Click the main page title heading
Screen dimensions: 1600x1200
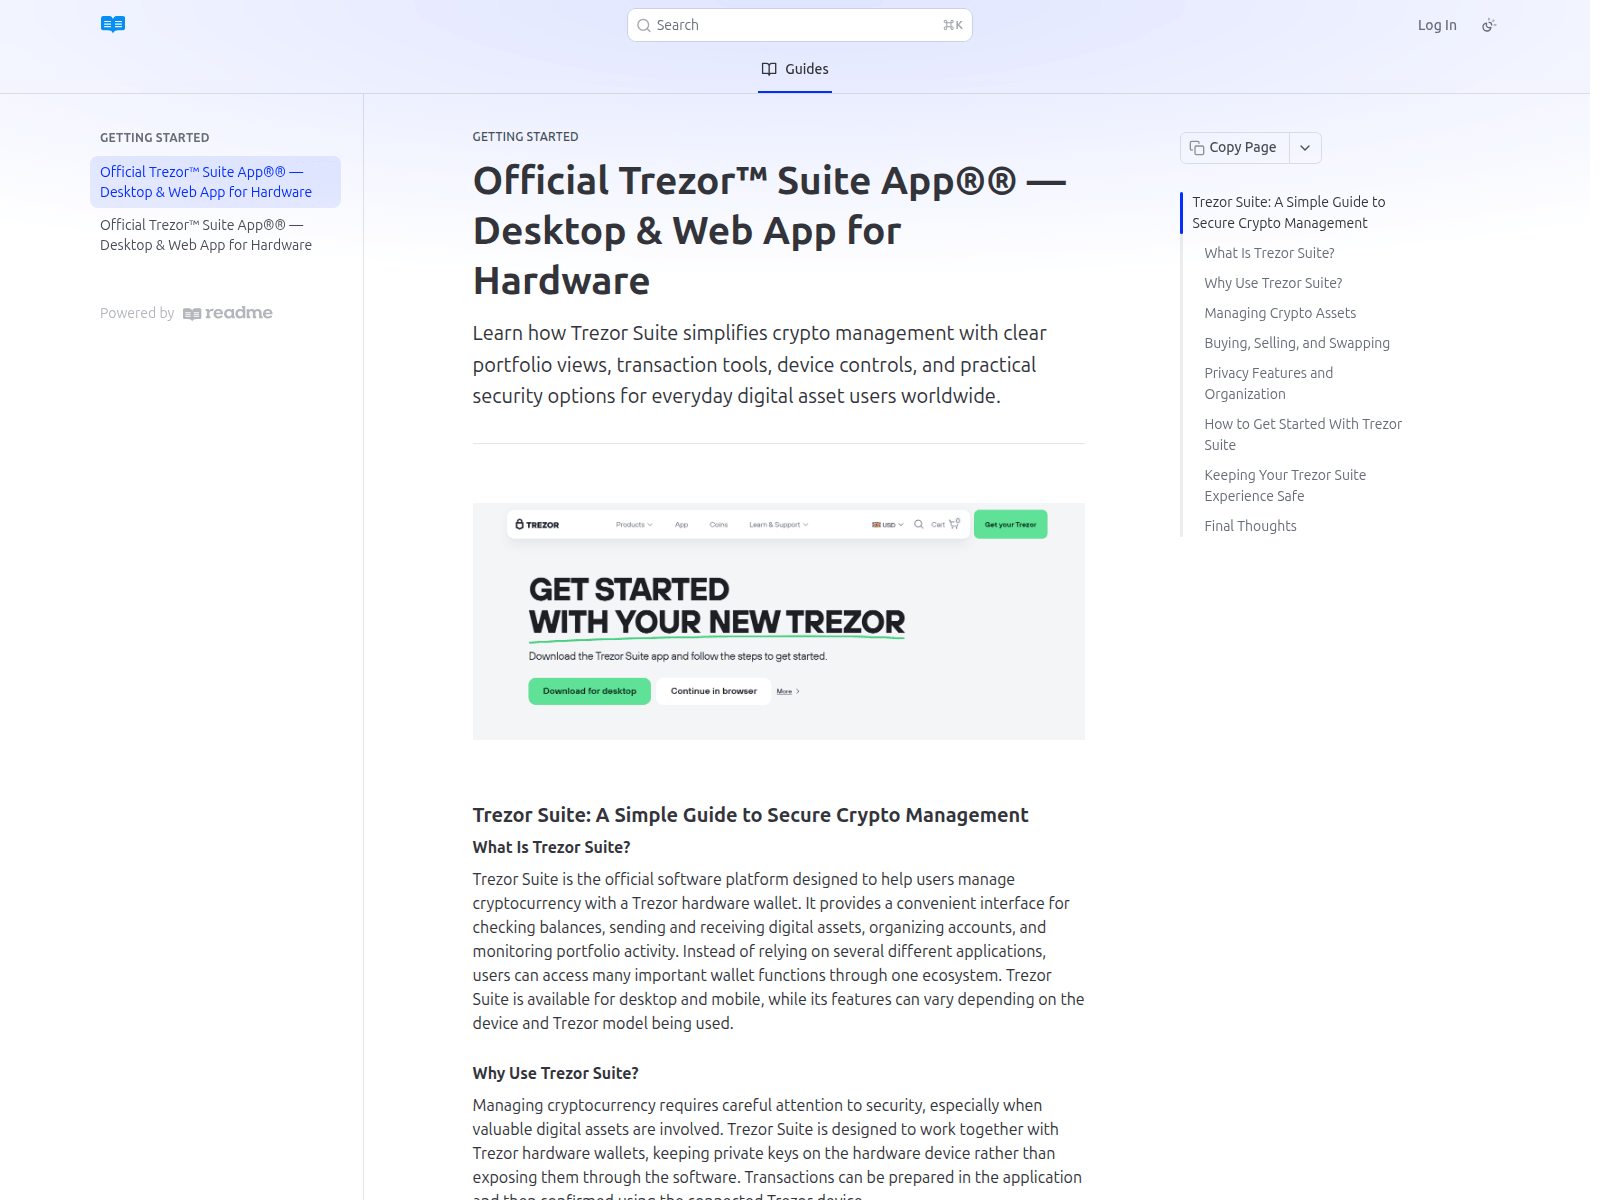770,231
